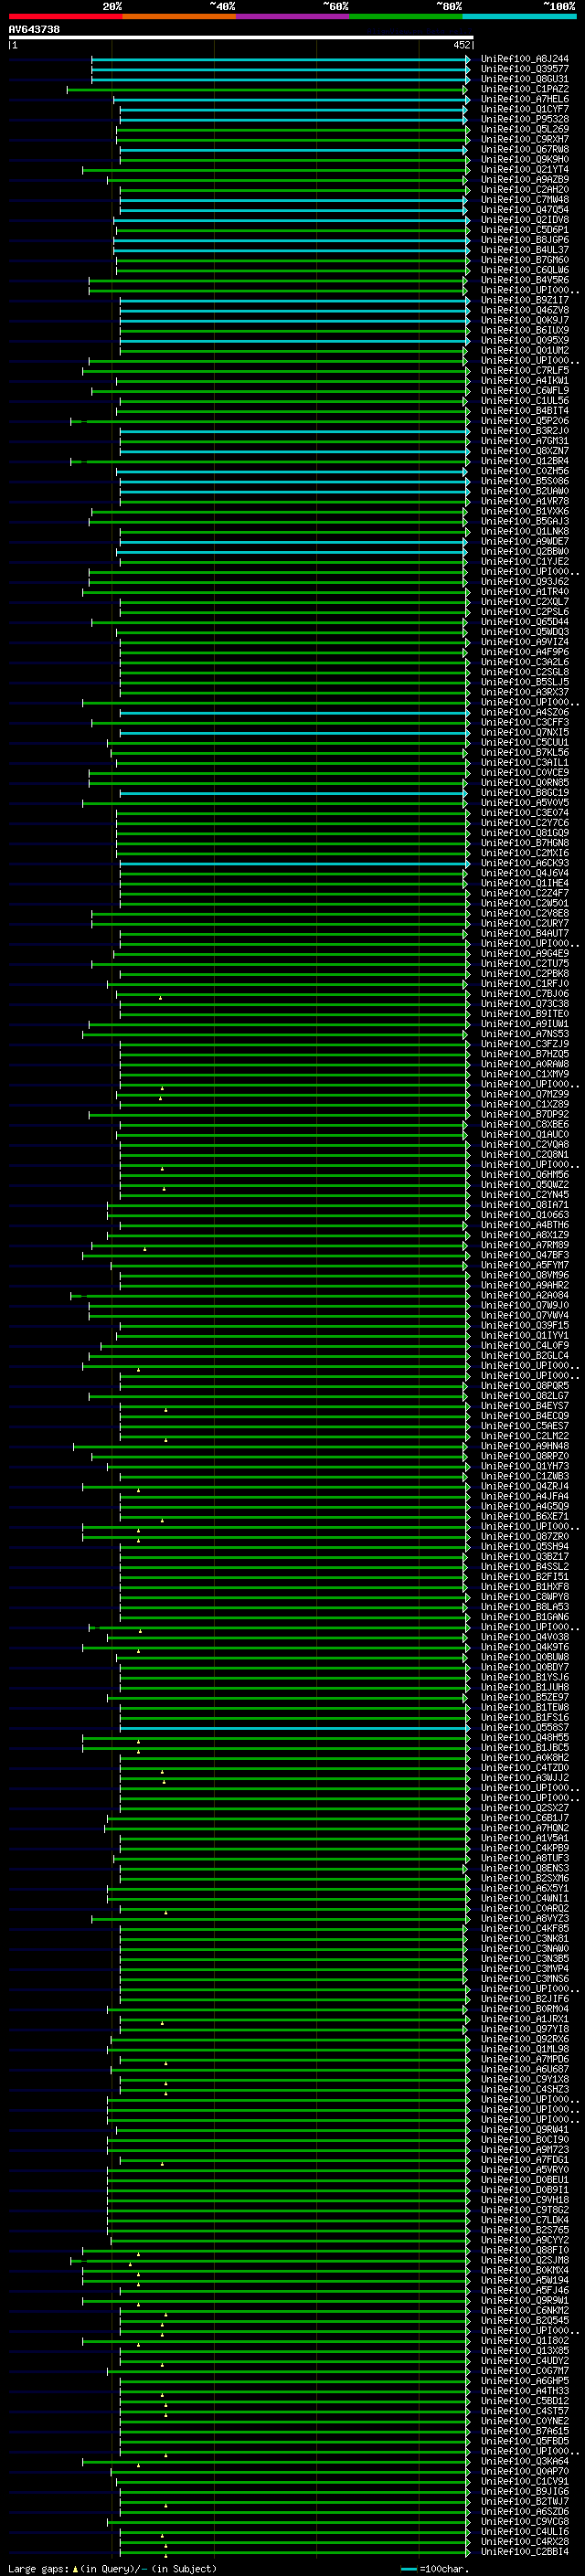This screenshot has height=2576, width=585.
Task: Open the UniRef100_Q9R9W1 entry
Action: pyautogui.click(x=525, y=2300)
